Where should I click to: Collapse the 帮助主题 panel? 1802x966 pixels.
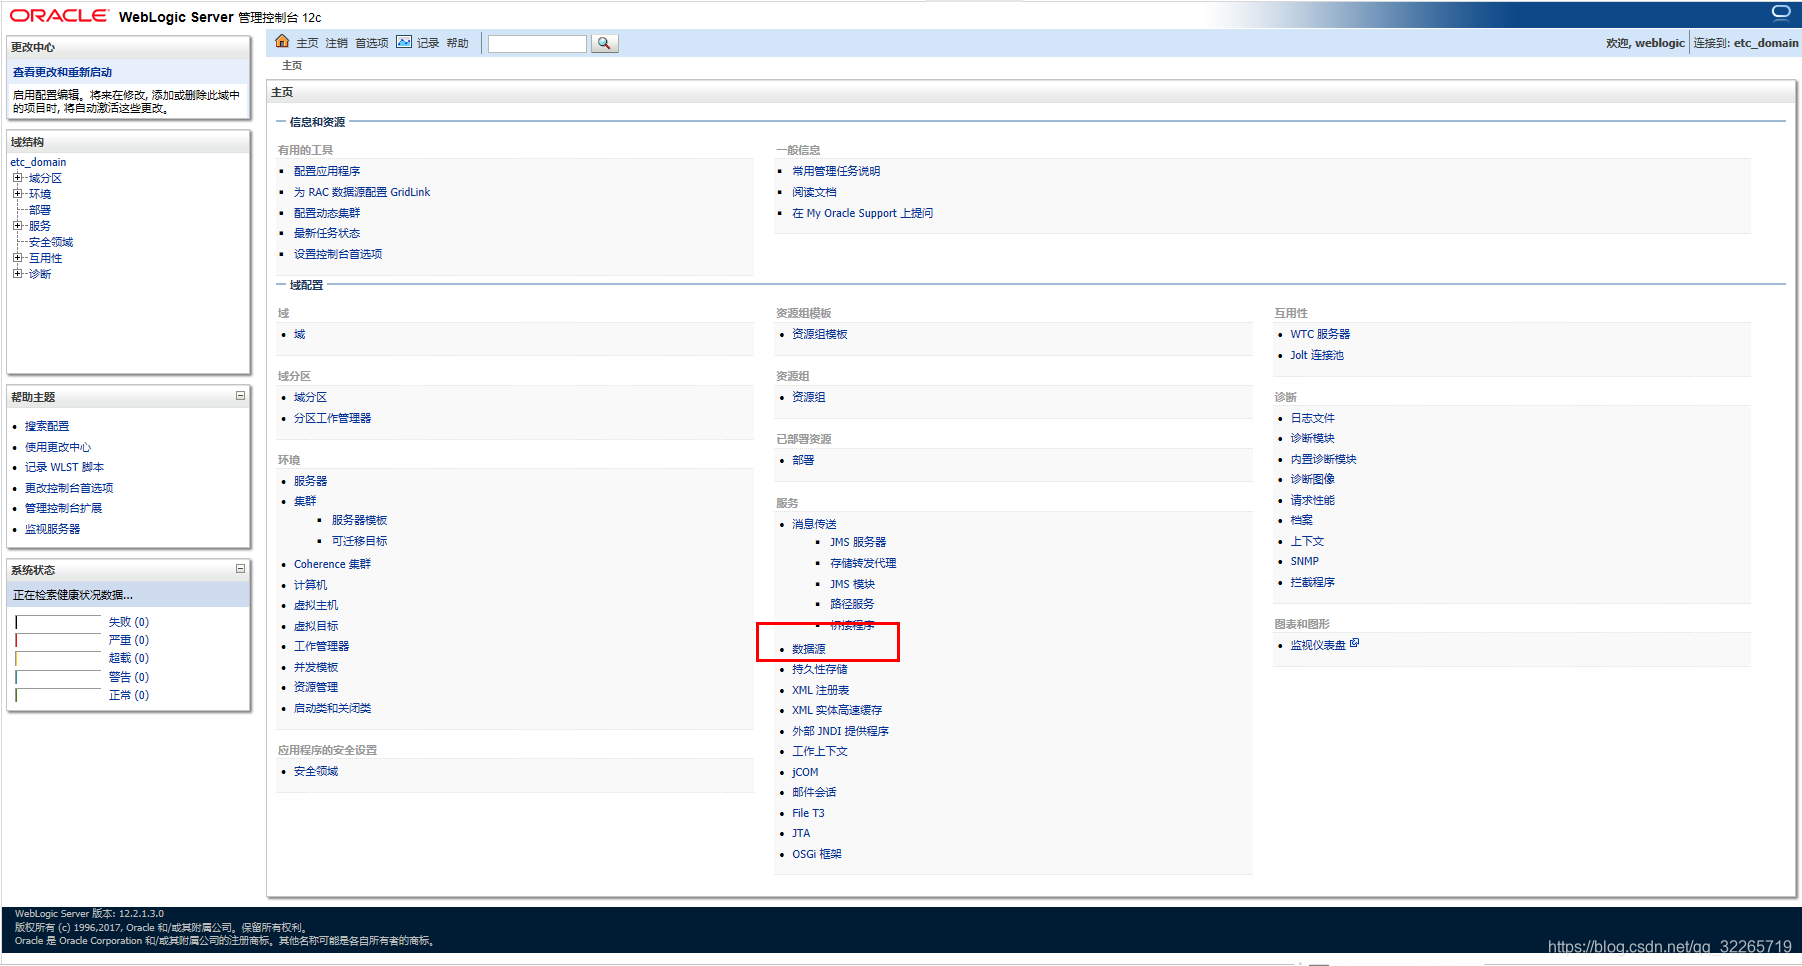click(240, 396)
